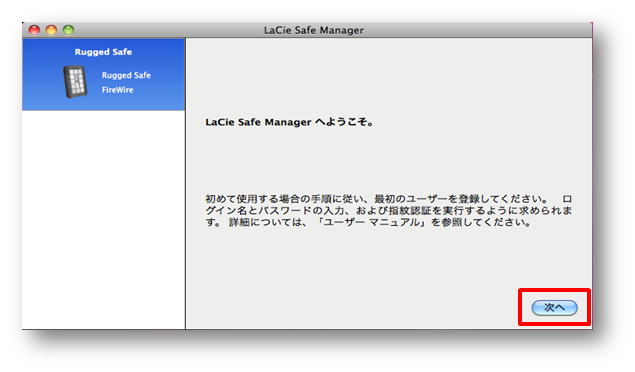The height and width of the screenshot is (372, 635).
Task: Minimize window with the yellow button
Action: pyautogui.click(x=51, y=30)
